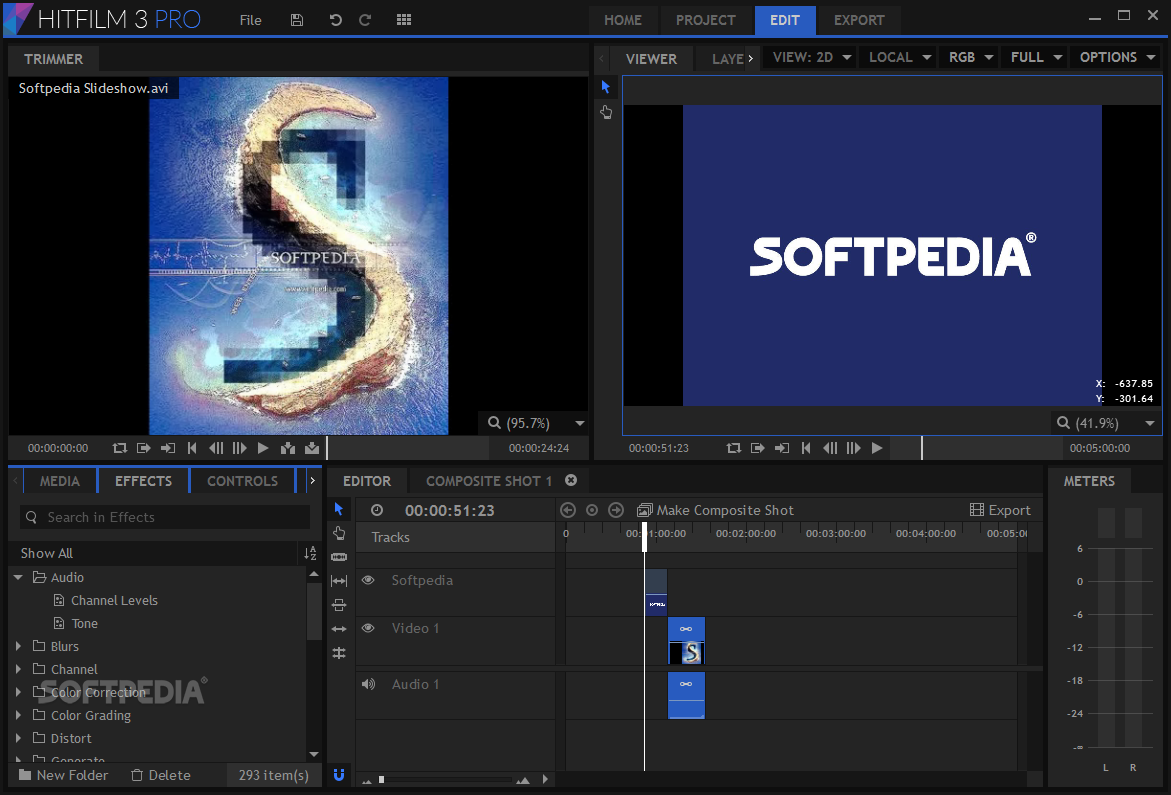
Task: Jump to start in the Trimmer
Action: (x=192, y=448)
